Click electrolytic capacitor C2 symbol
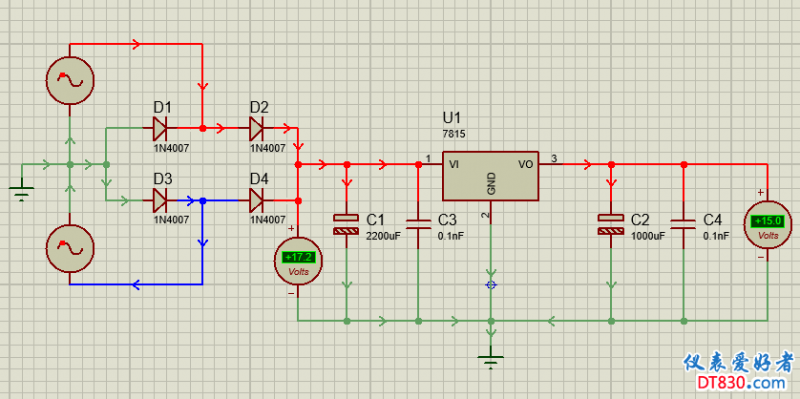This screenshot has height=399, width=800. pyautogui.click(x=611, y=225)
